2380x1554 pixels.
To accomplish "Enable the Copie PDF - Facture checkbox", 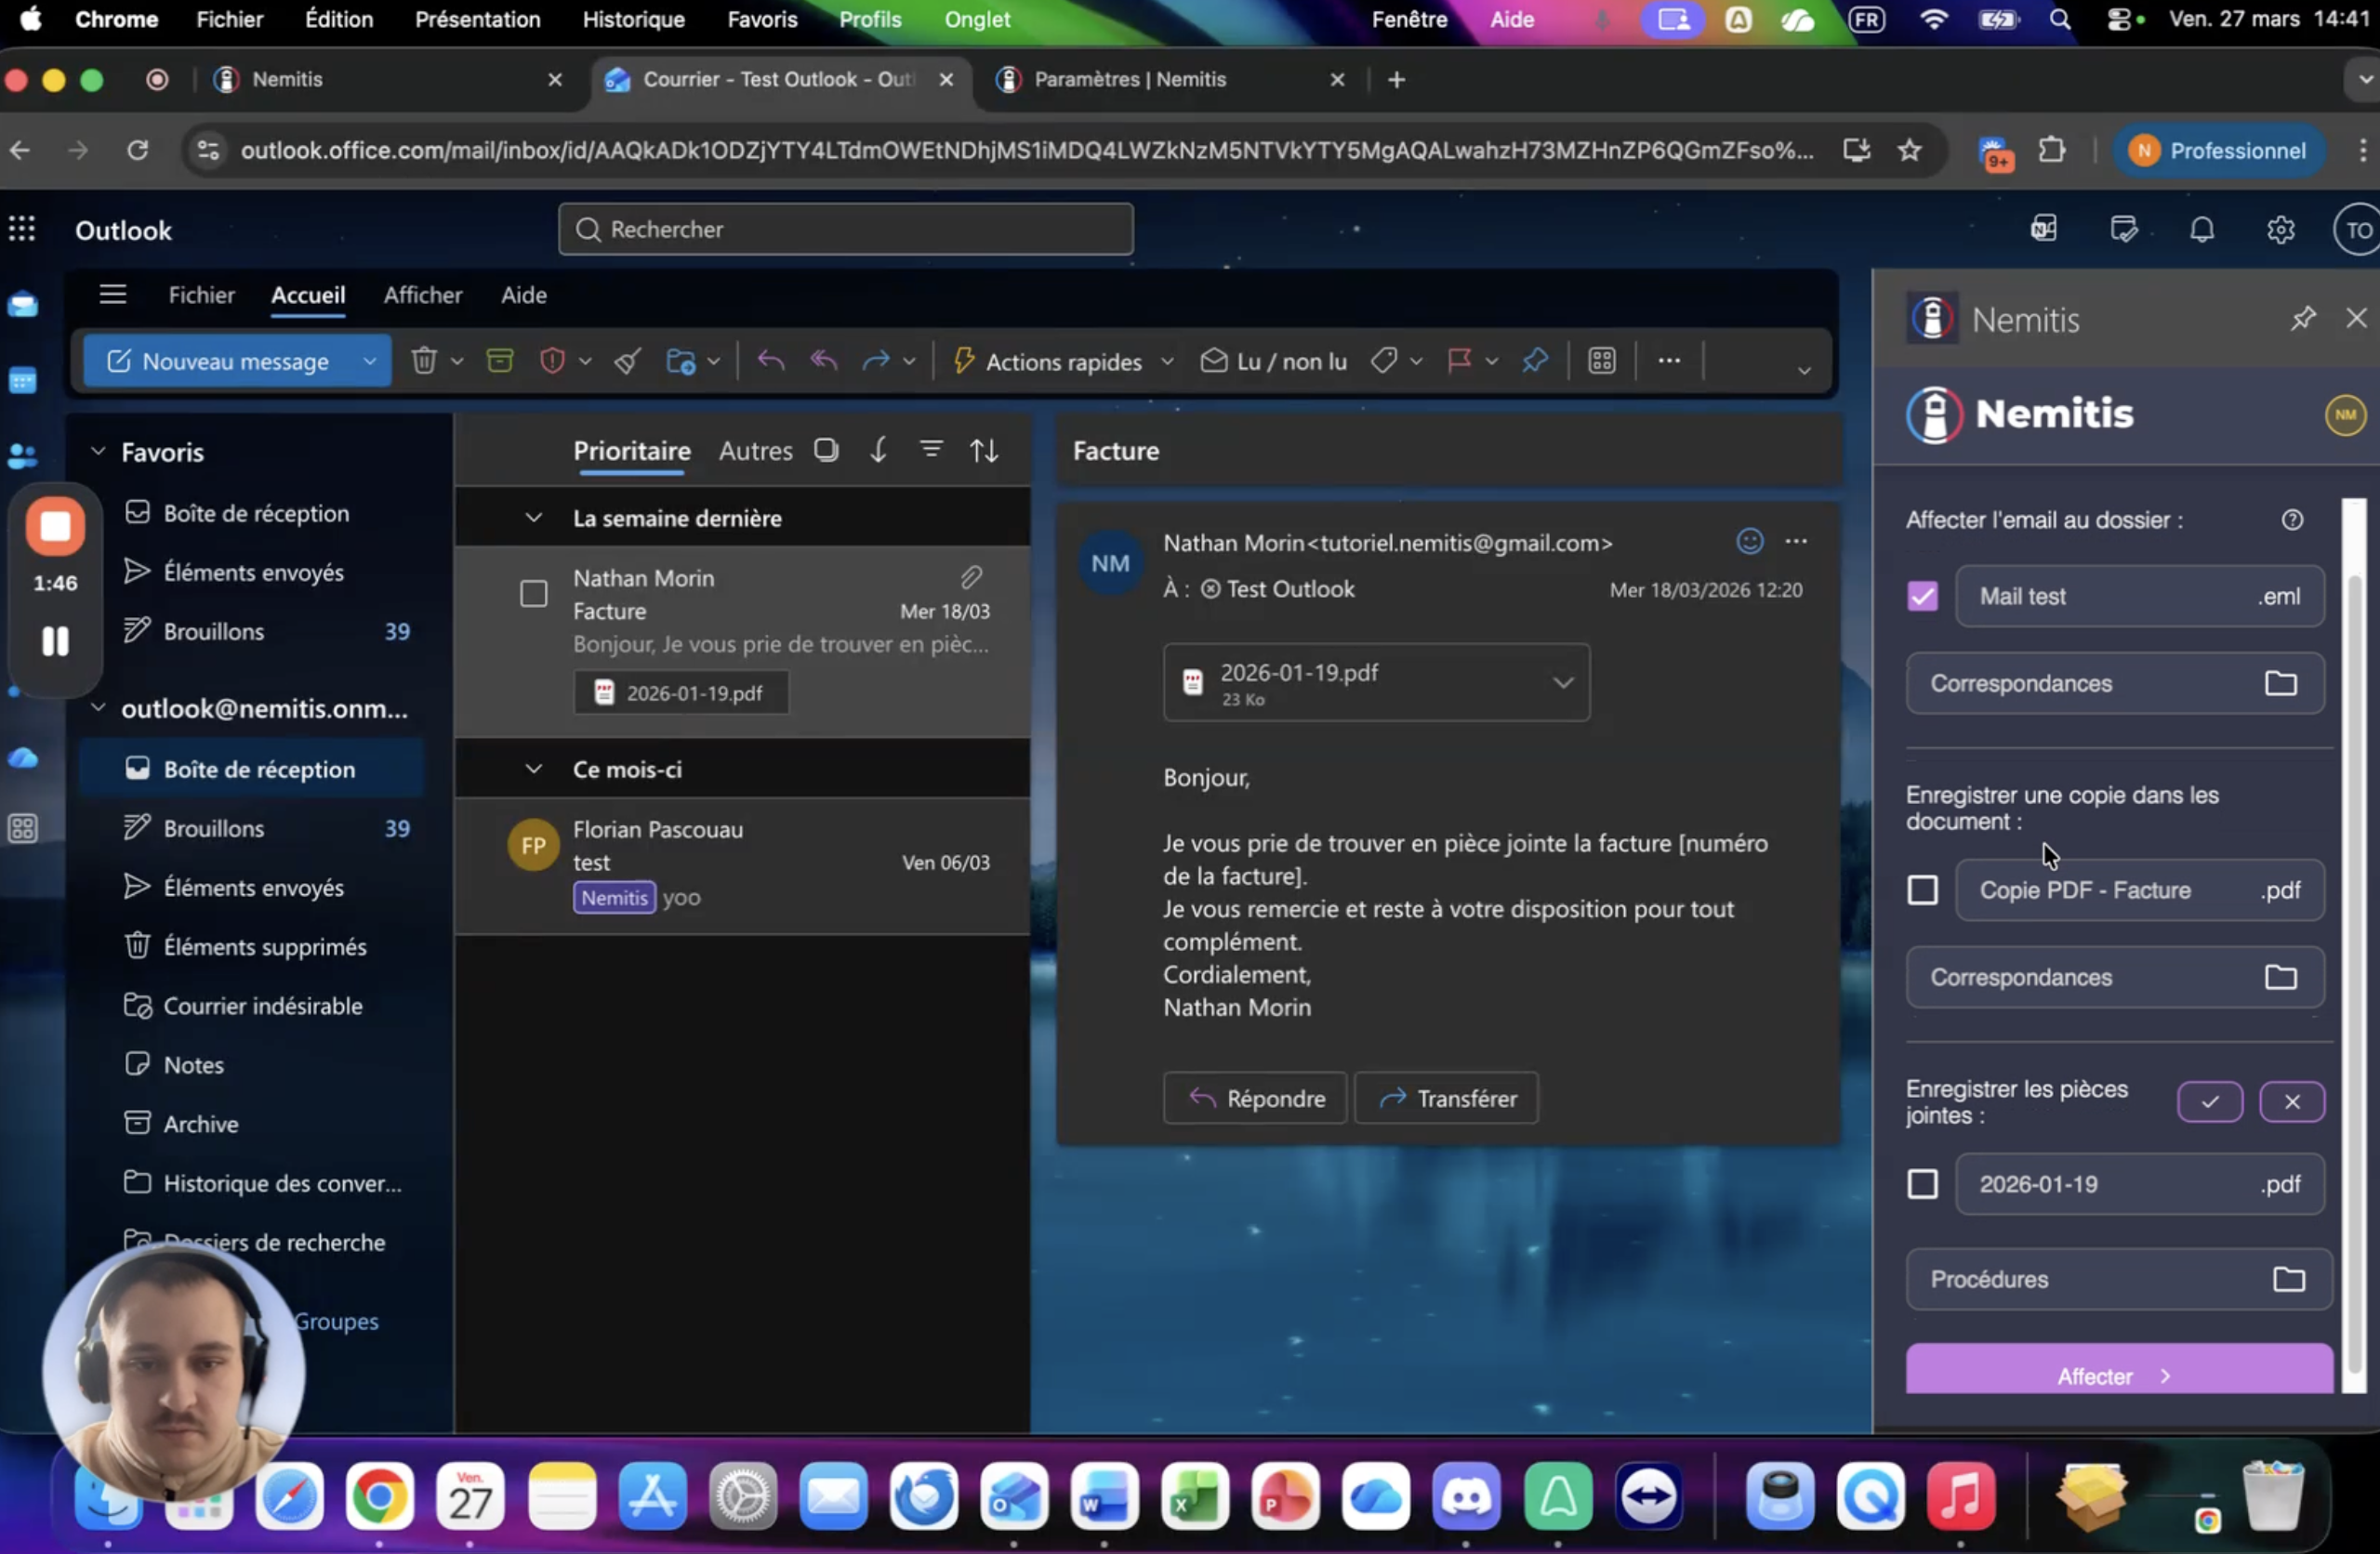I will (x=1922, y=889).
